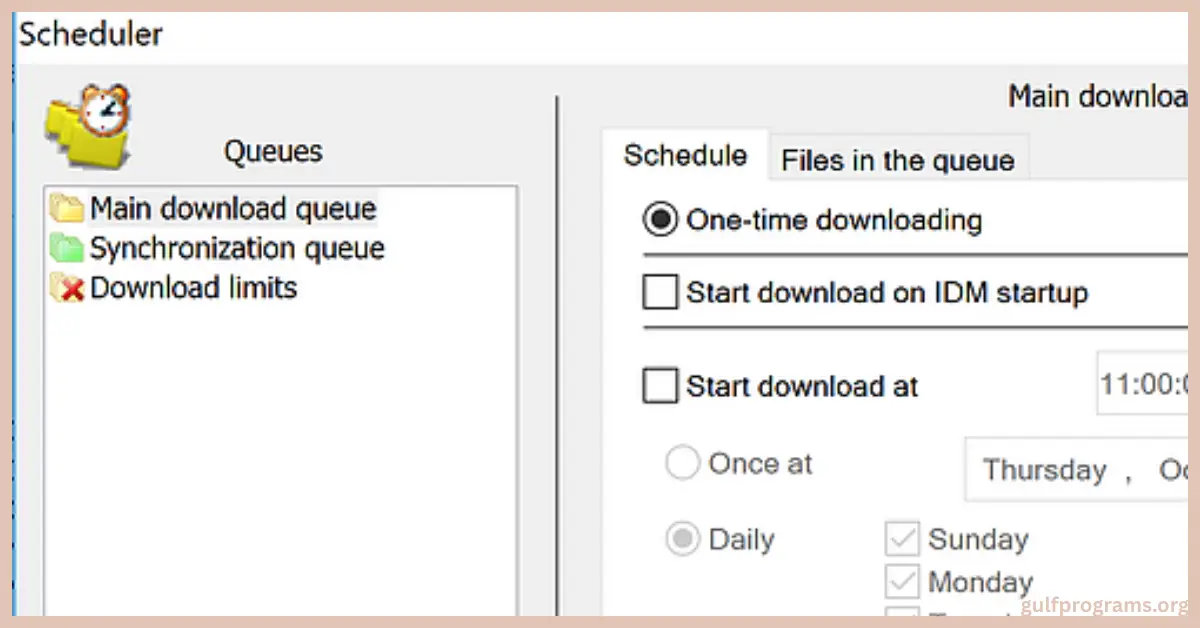The height and width of the screenshot is (628, 1200).
Task: Select the One-time downloading radio button
Action: tap(660, 220)
